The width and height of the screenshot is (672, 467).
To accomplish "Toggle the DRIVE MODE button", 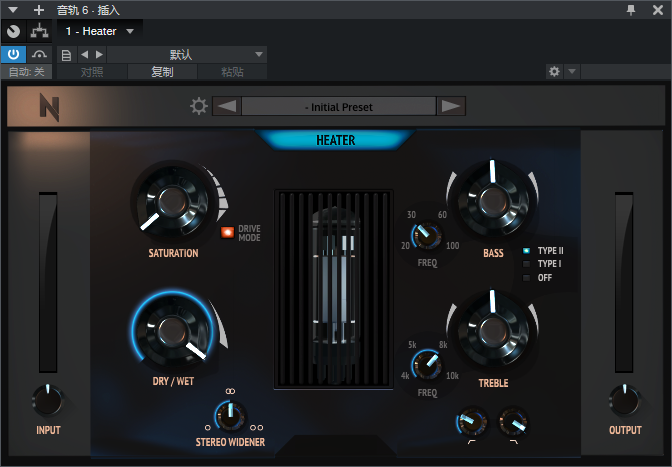I will (227, 232).
